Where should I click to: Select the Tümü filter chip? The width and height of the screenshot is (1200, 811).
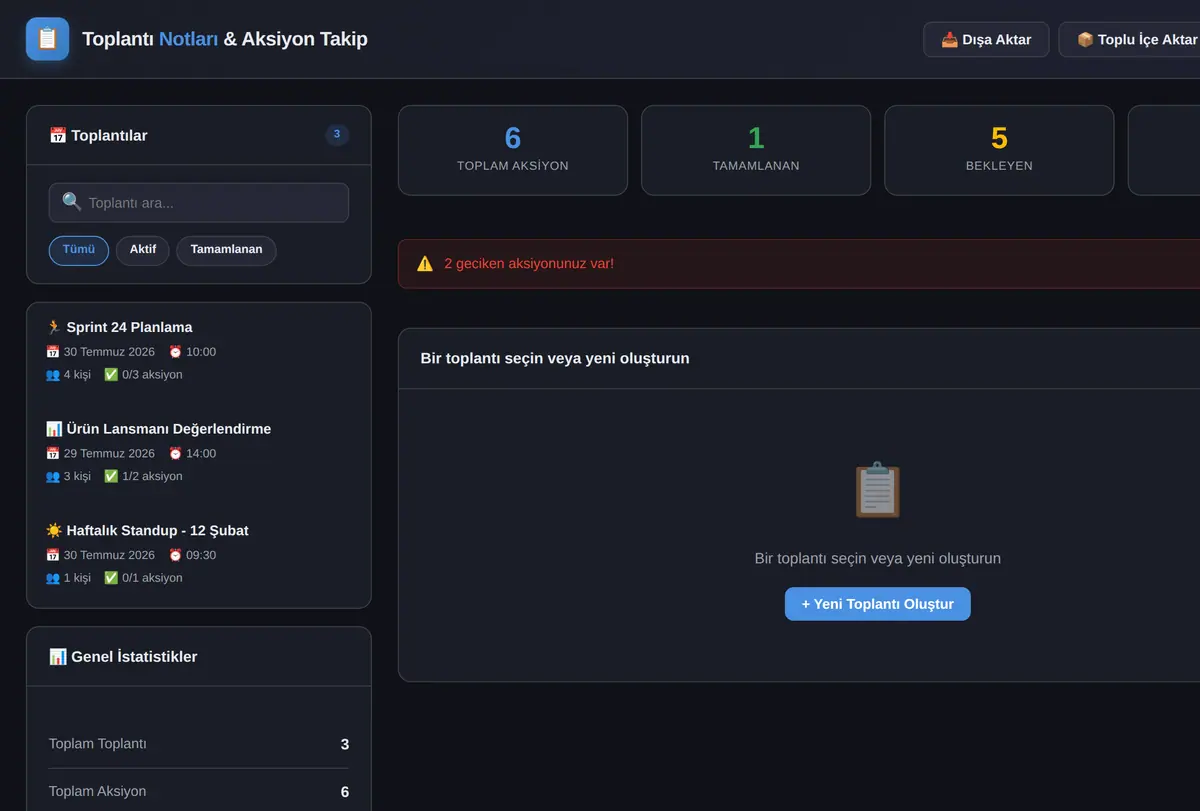click(78, 250)
